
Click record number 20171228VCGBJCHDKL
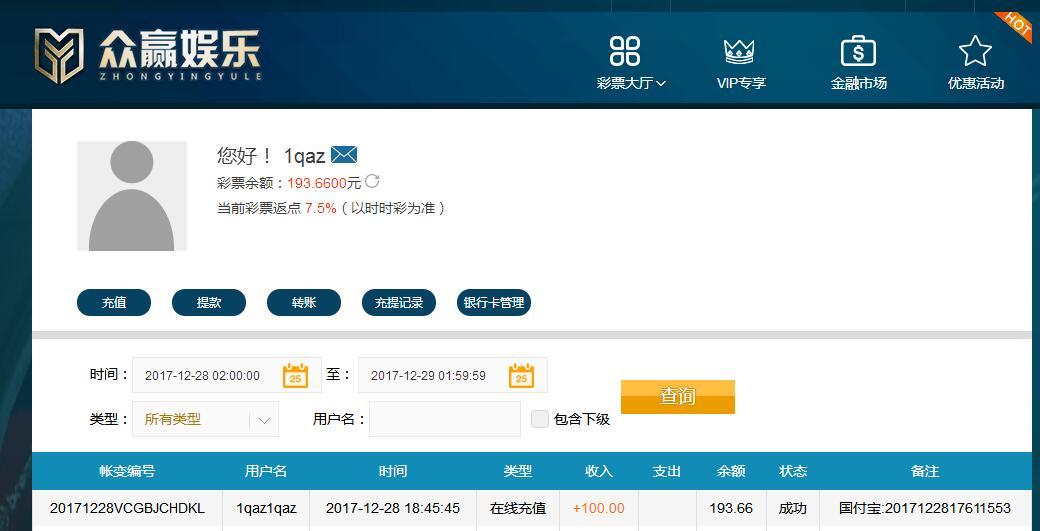[x=127, y=508]
